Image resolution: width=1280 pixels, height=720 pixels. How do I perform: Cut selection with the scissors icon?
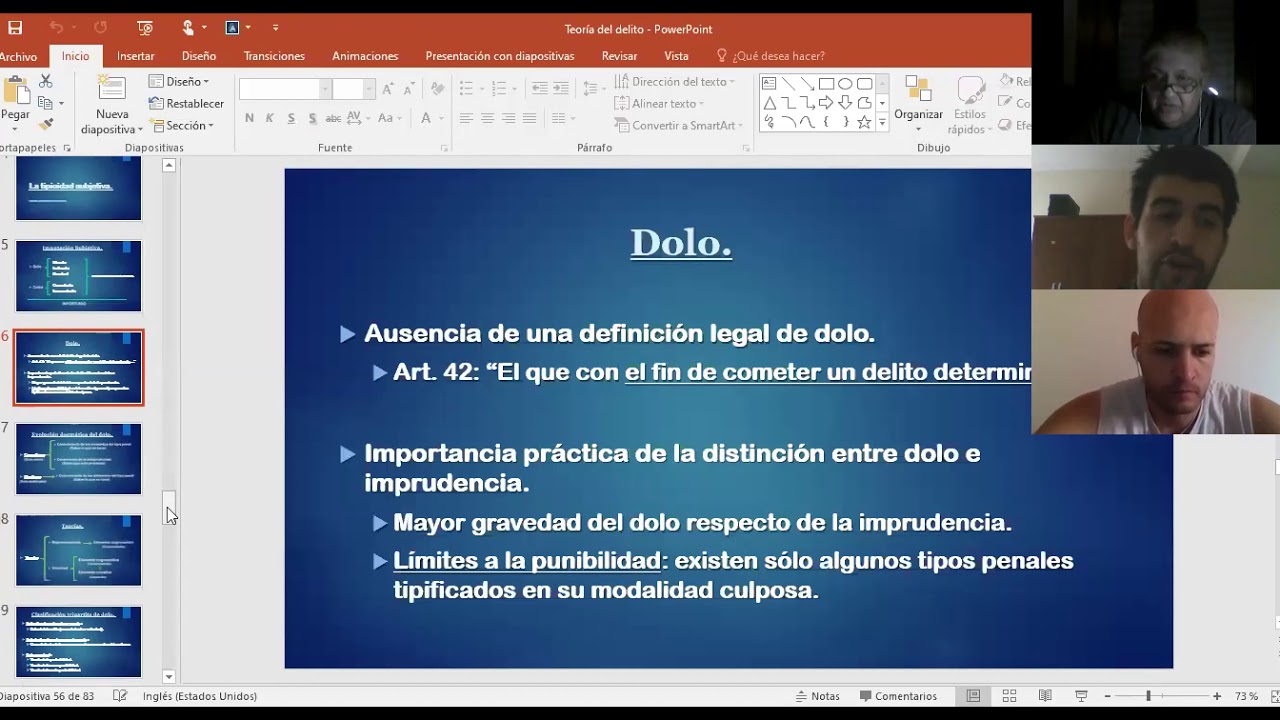click(46, 81)
